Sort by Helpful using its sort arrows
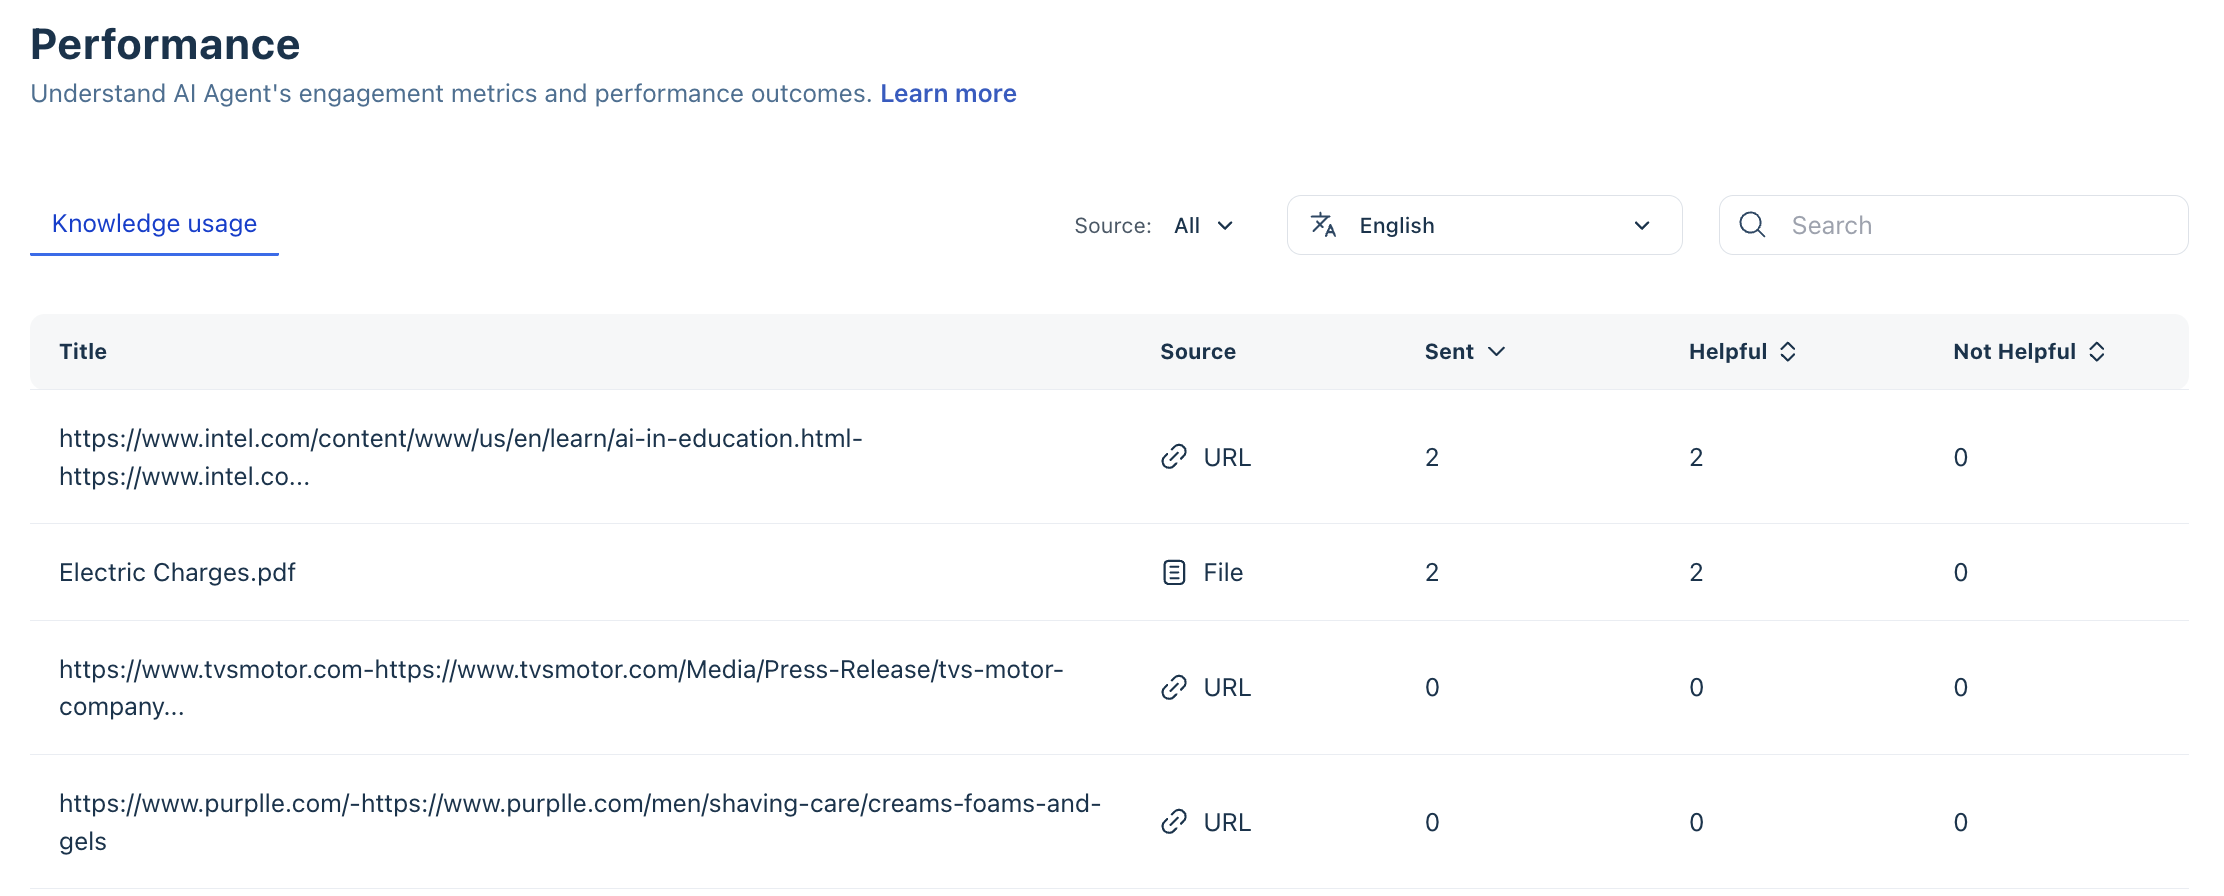The image size is (2224, 896). [x=1788, y=352]
